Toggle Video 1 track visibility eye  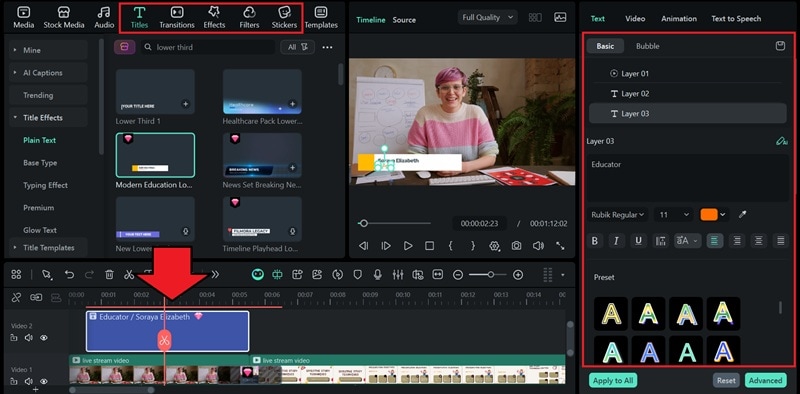point(44,381)
